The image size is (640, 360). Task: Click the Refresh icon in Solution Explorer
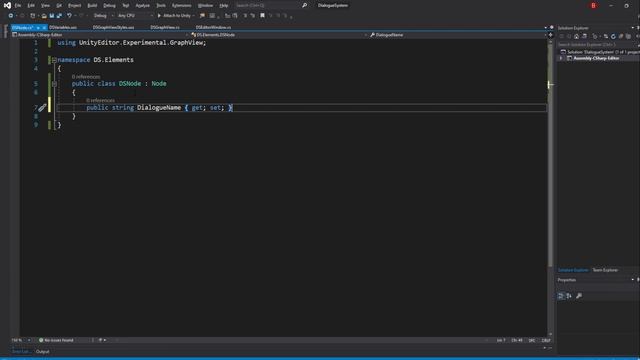click(x=613, y=36)
